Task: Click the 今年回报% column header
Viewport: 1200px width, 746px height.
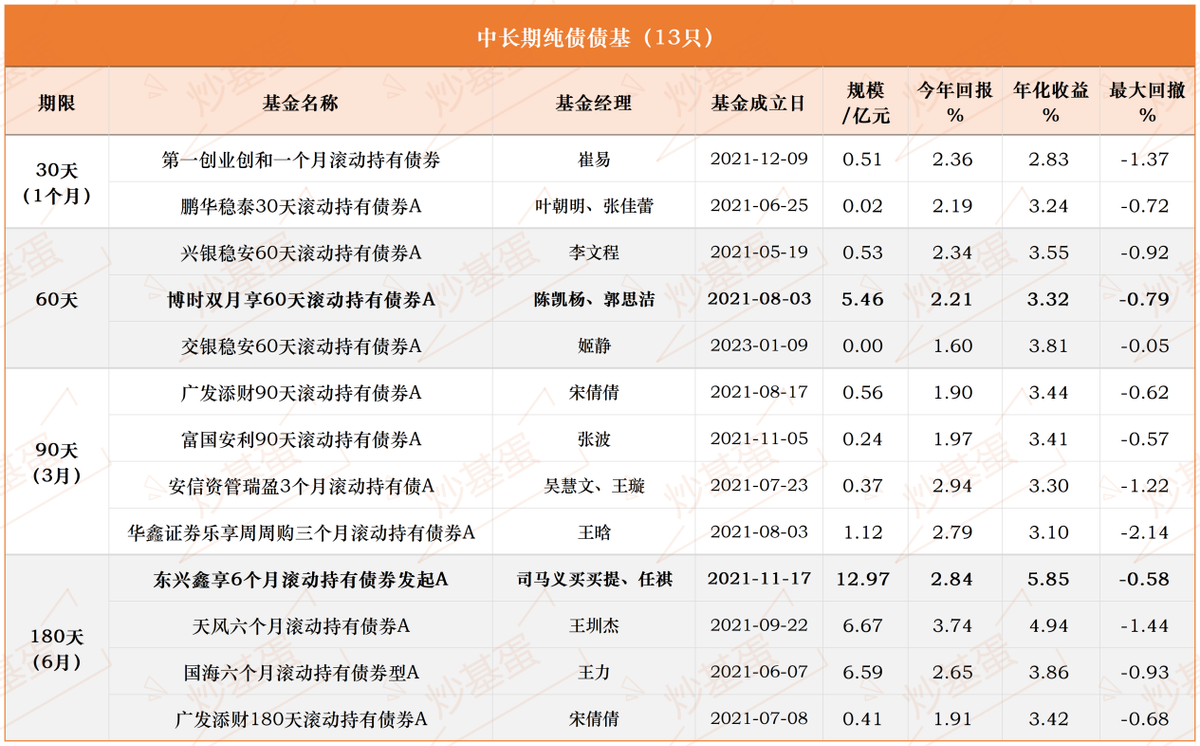Action: pos(955,103)
